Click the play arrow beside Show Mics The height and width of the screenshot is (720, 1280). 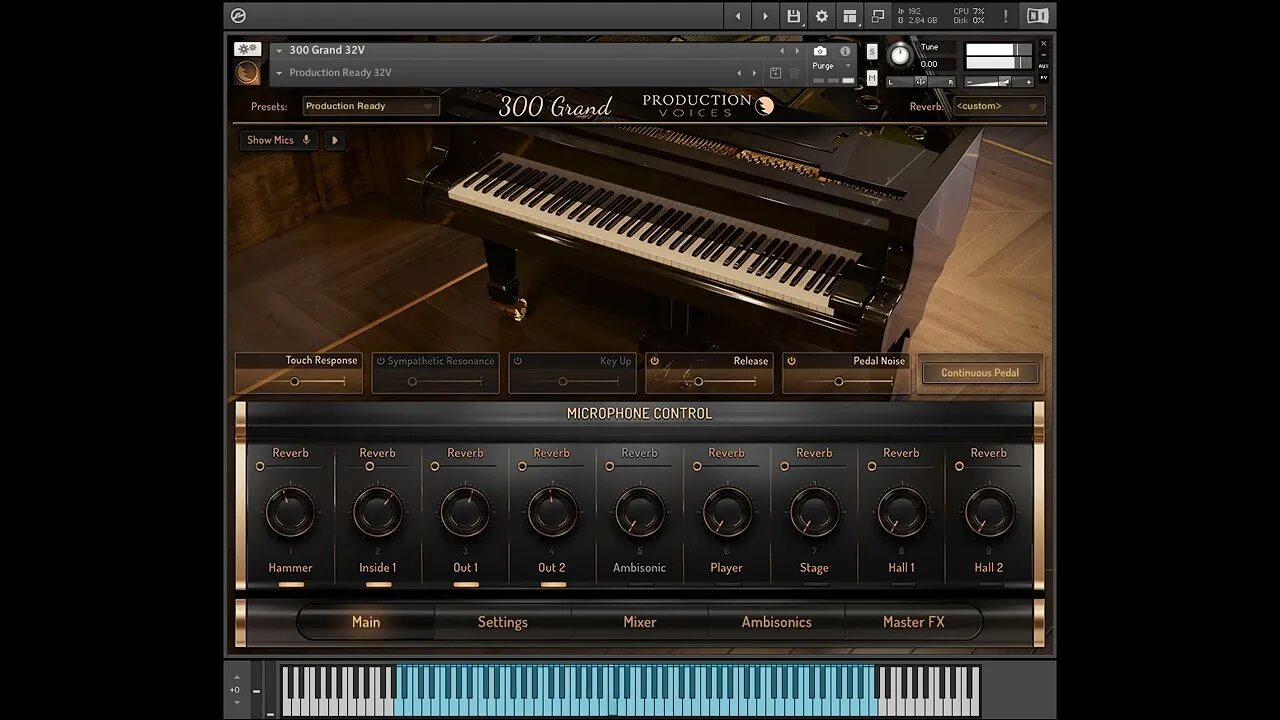pos(335,140)
